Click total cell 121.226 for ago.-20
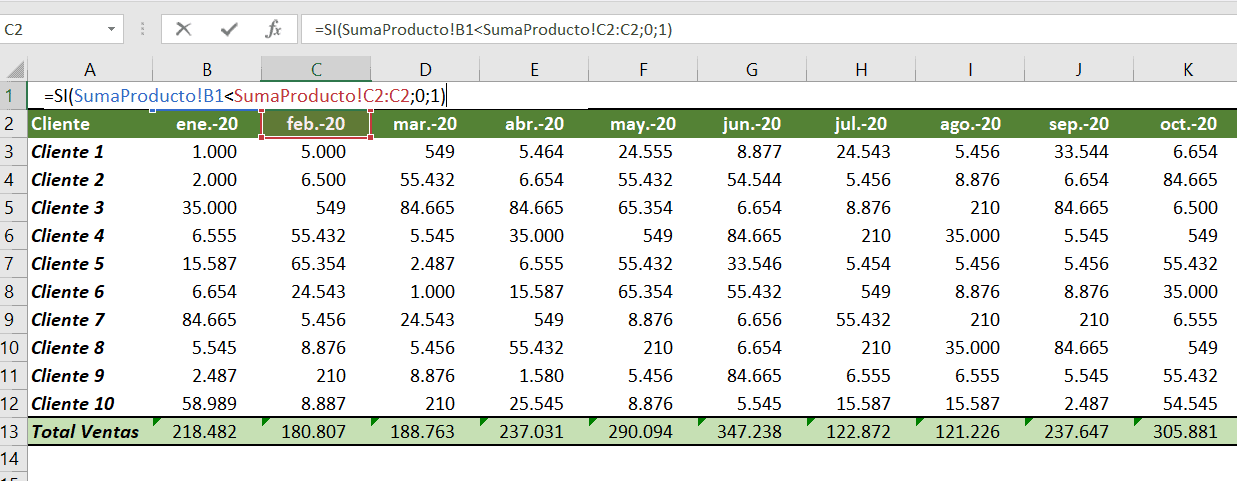Screen dimensions: 1237x481 tap(969, 432)
